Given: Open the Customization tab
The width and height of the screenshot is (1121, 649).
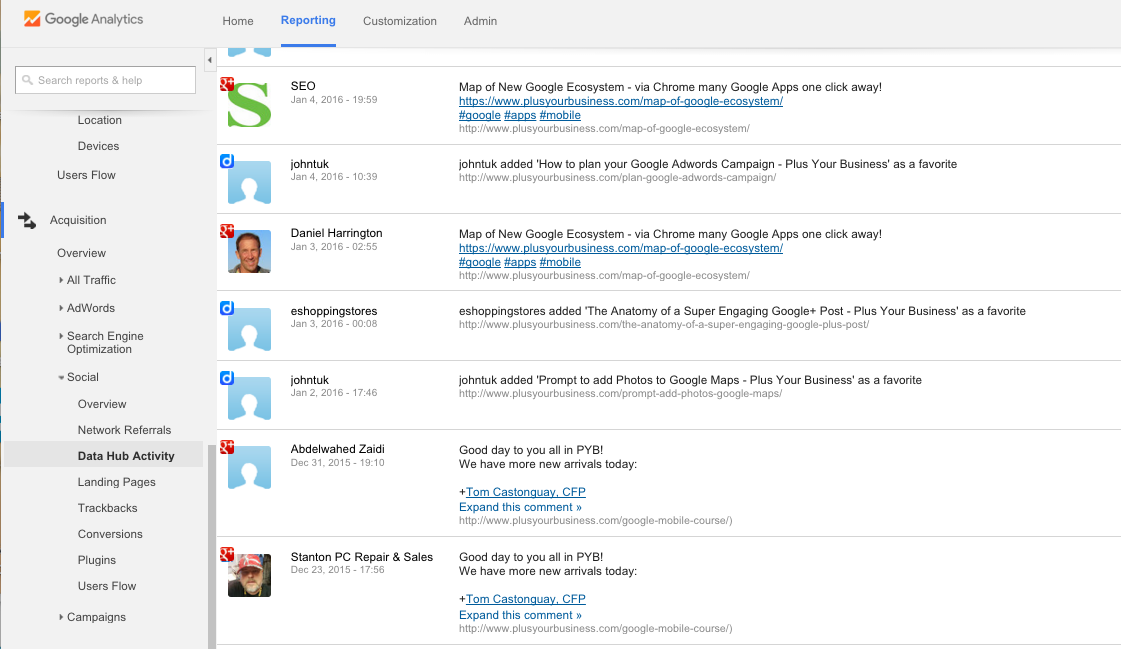Looking at the screenshot, I should pos(400,21).
